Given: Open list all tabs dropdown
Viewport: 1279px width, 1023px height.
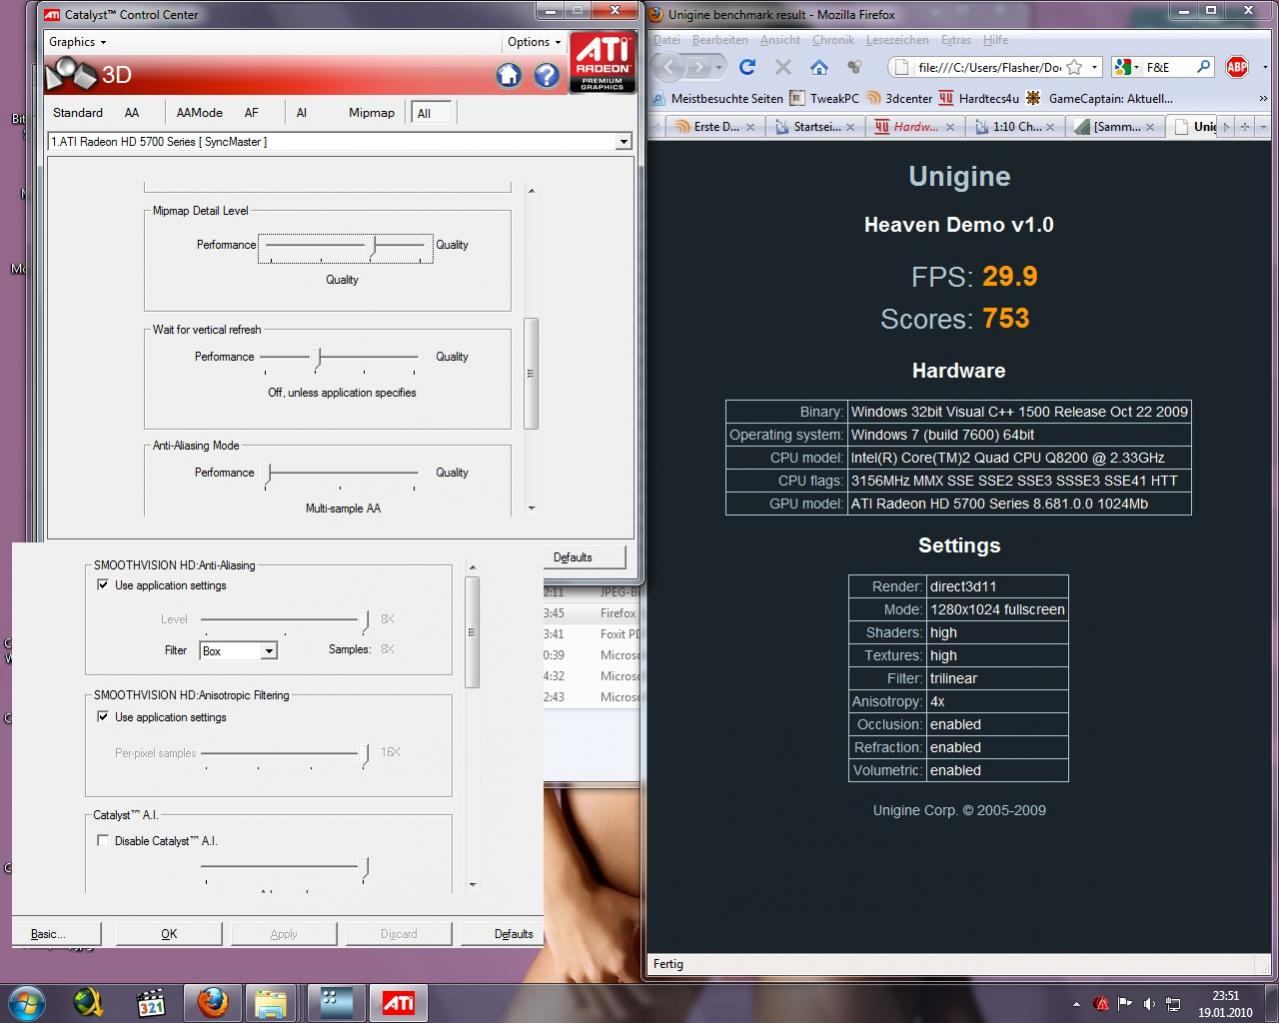Looking at the screenshot, I should click(x=1262, y=126).
